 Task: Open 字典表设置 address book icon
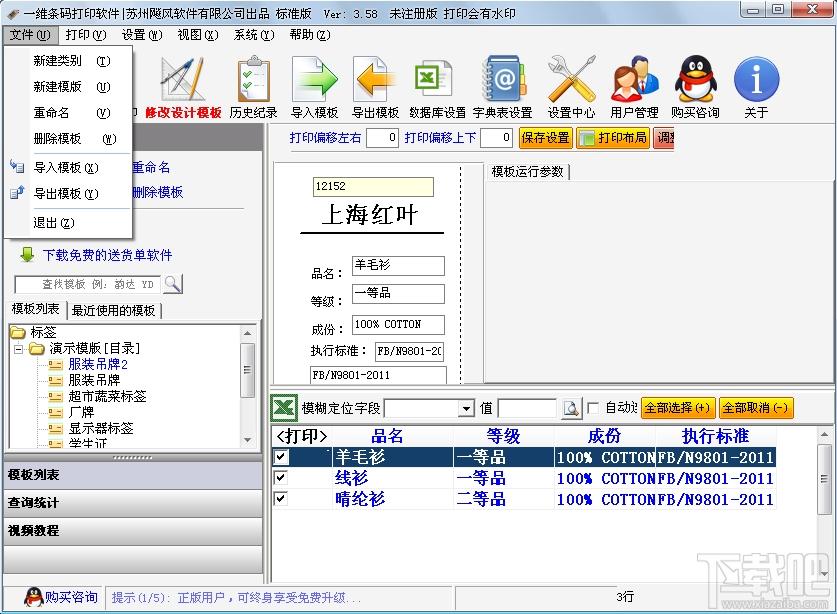pos(503,79)
